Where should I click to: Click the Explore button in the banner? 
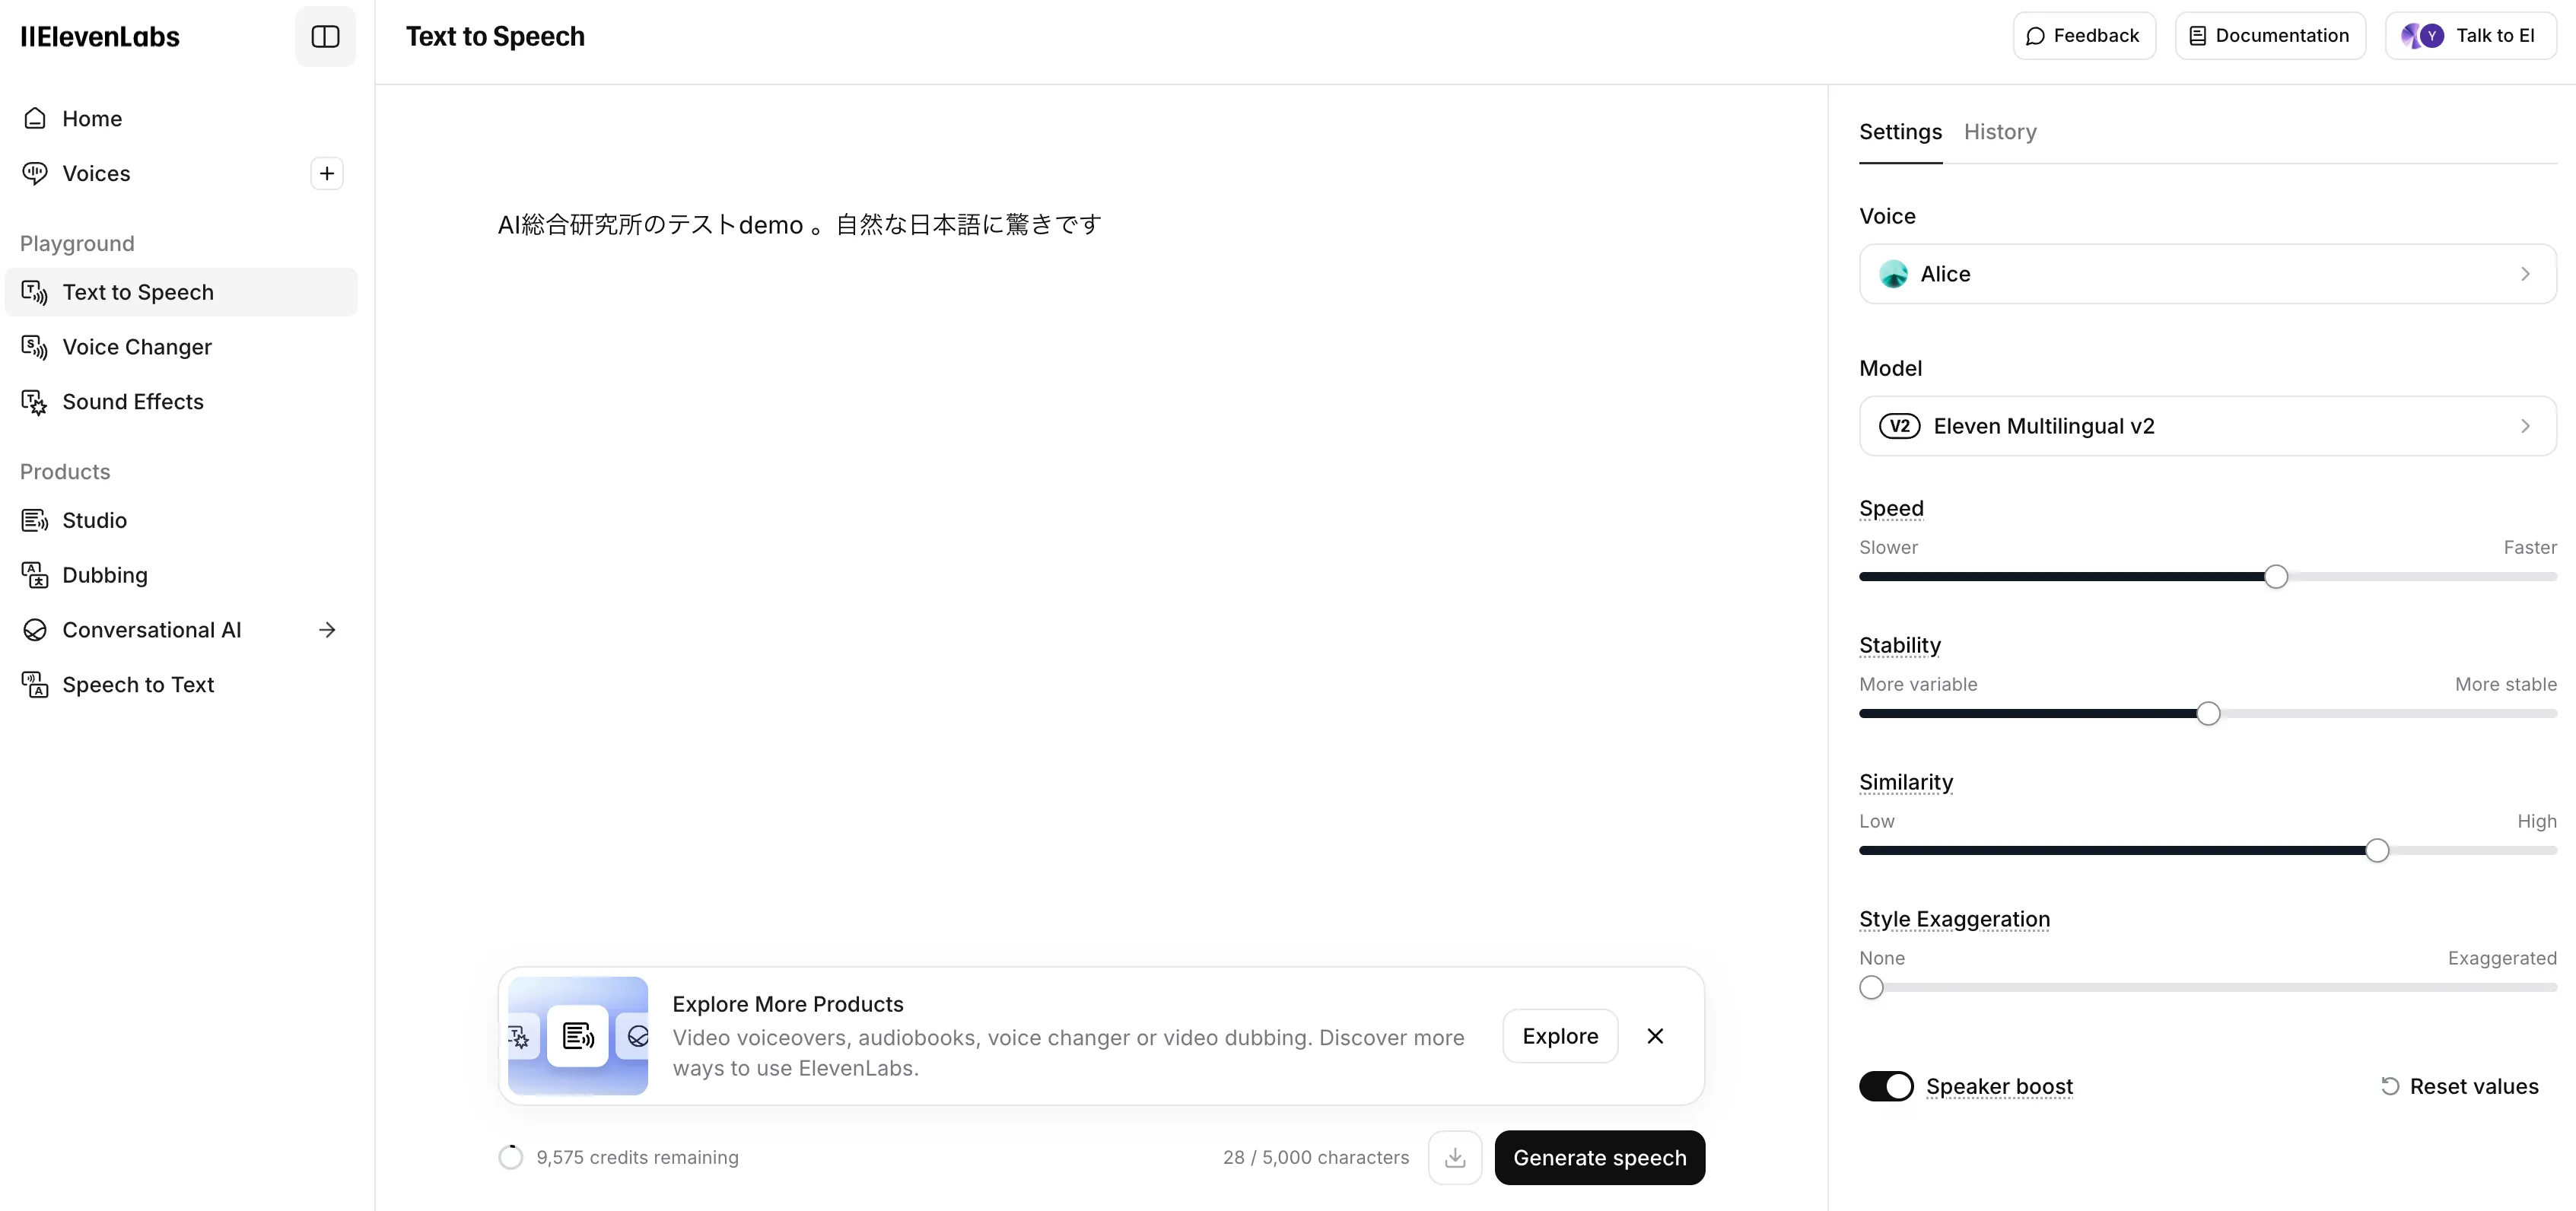coord(1560,1036)
